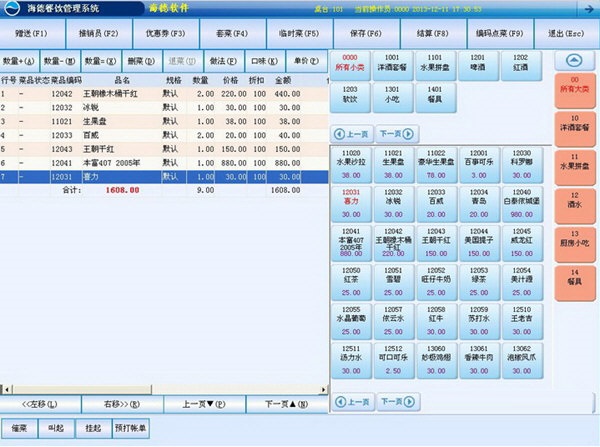Click 下一页 arrow under subcategory tiles
Image resolution: width=600 pixels, height=447 pixels.
(x=395, y=133)
